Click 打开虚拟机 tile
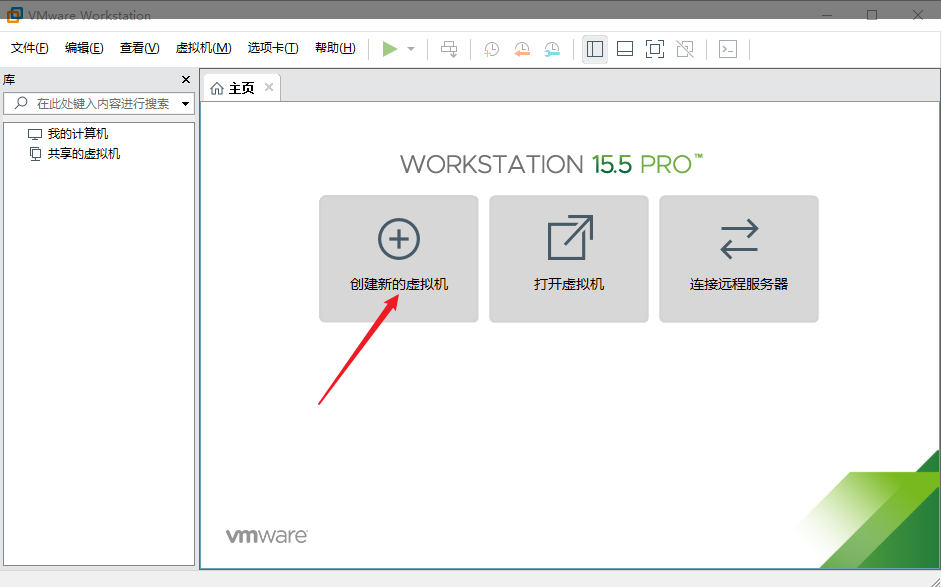 point(569,259)
